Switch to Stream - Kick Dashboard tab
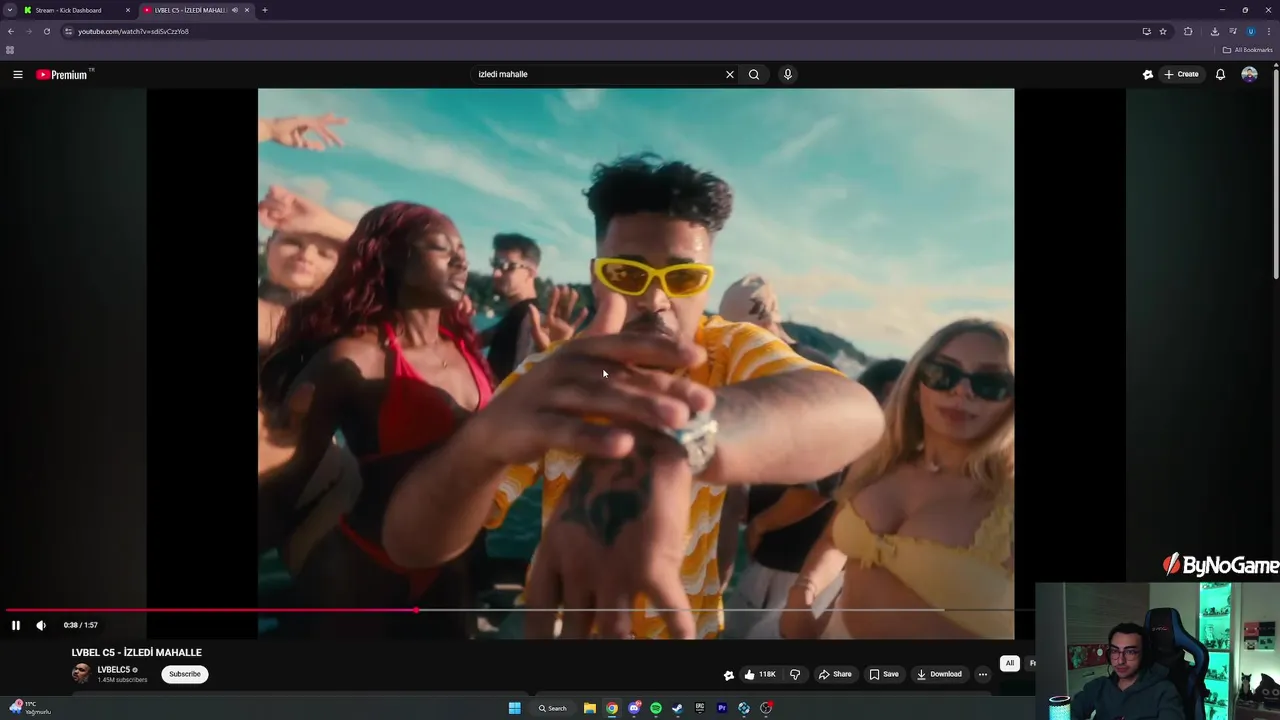Image resolution: width=1280 pixels, height=720 pixels. point(76,10)
